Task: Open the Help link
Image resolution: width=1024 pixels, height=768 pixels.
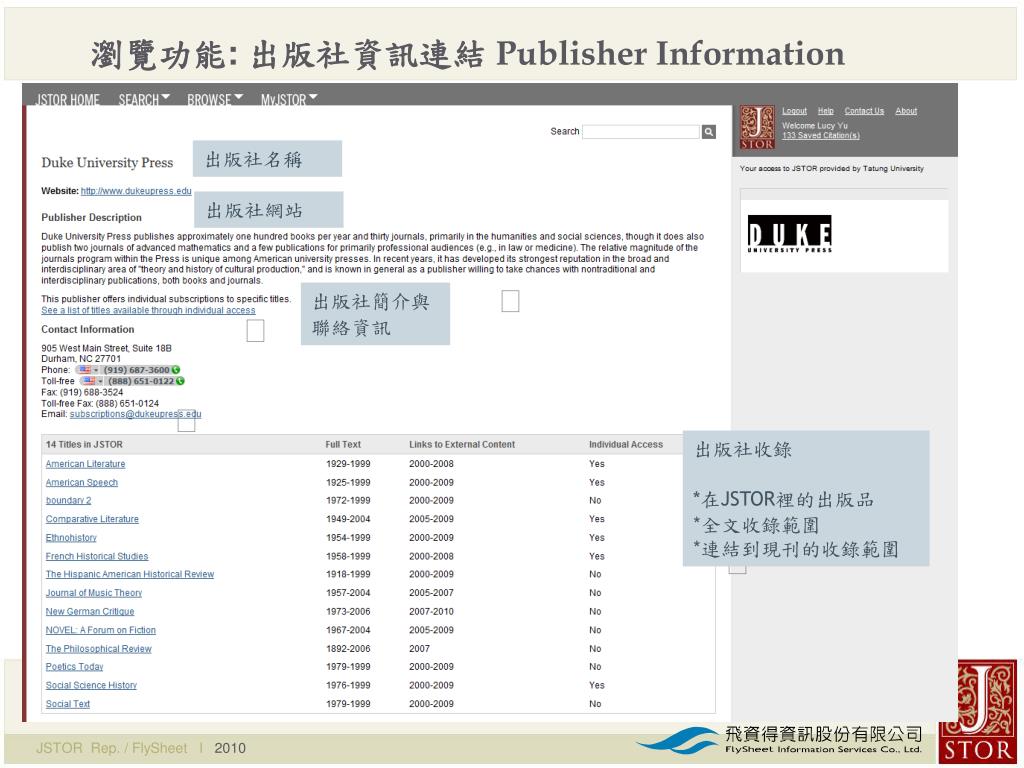Action: (825, 111)
